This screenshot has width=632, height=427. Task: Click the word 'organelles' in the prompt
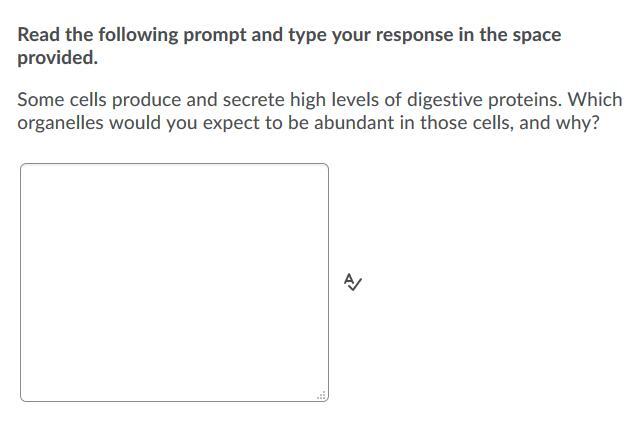[59, 125]
